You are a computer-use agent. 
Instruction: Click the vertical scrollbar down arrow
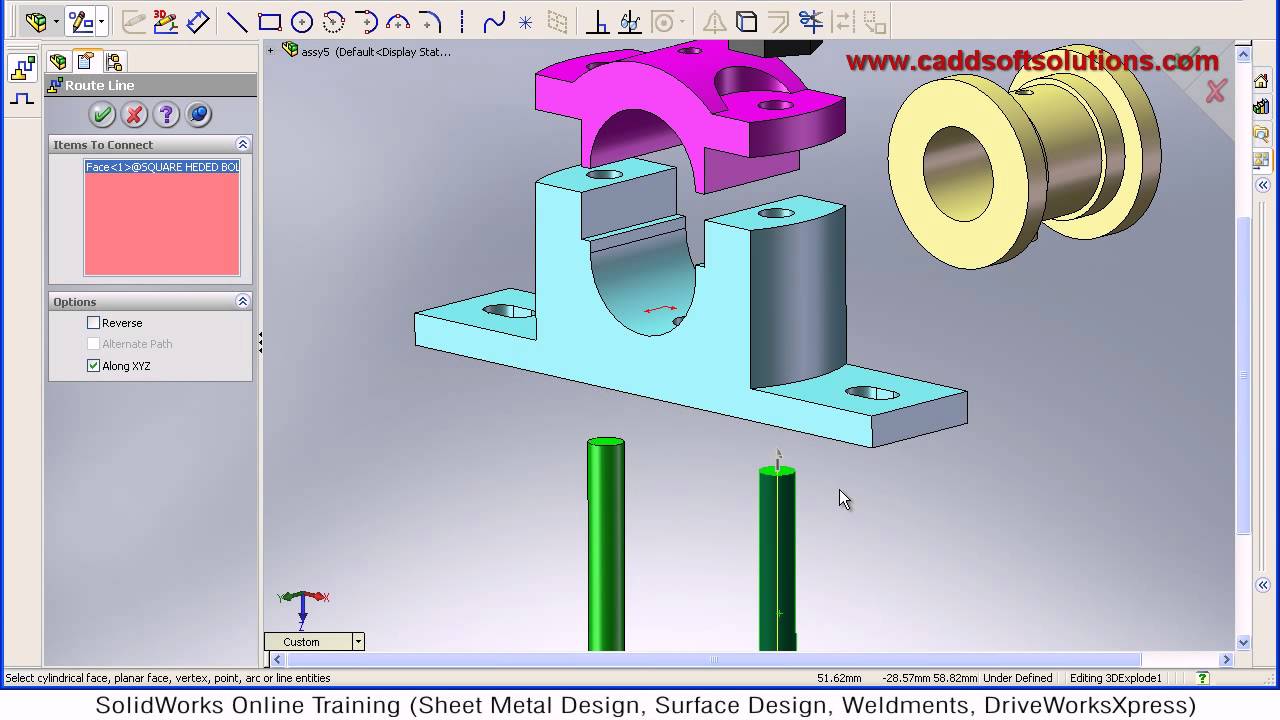[1244, 643]
